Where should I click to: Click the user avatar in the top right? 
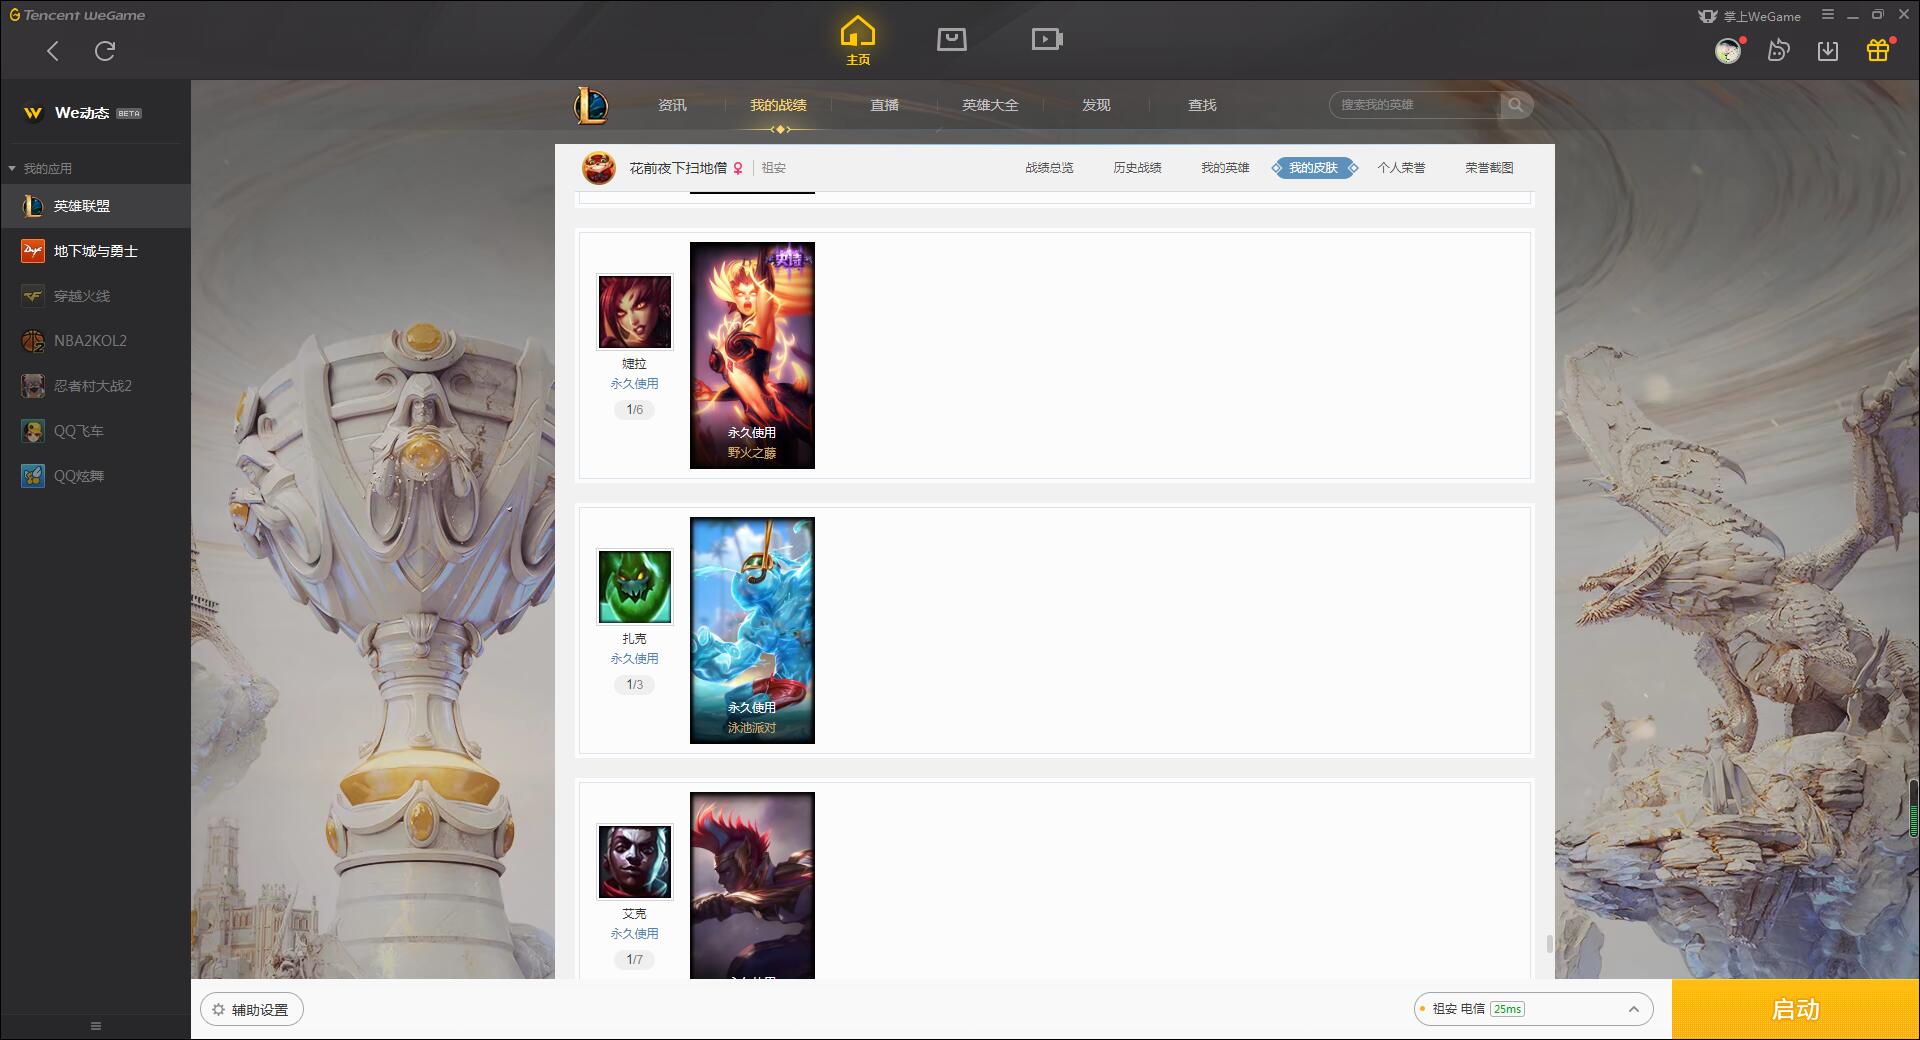pos(1728,51)
